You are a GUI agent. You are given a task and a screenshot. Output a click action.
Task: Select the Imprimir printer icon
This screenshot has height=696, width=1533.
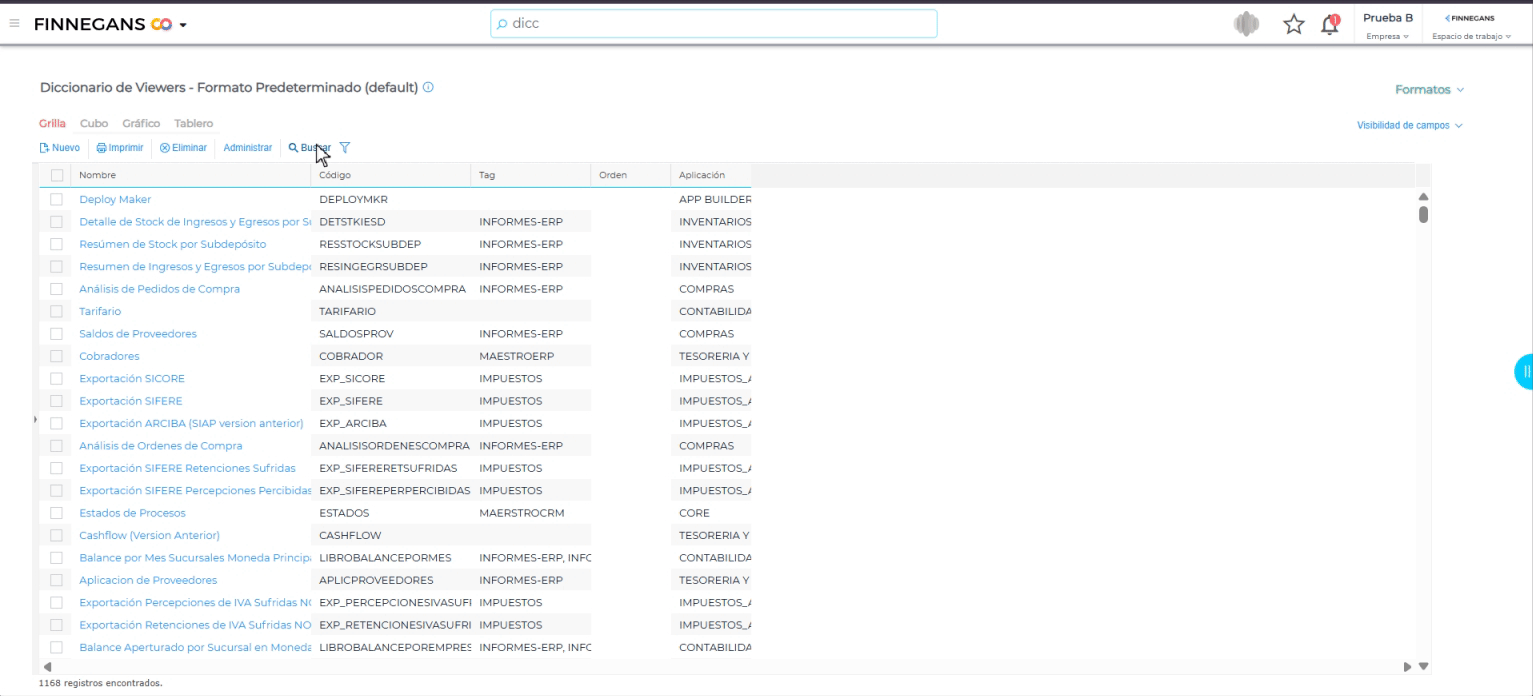point(102,147)
